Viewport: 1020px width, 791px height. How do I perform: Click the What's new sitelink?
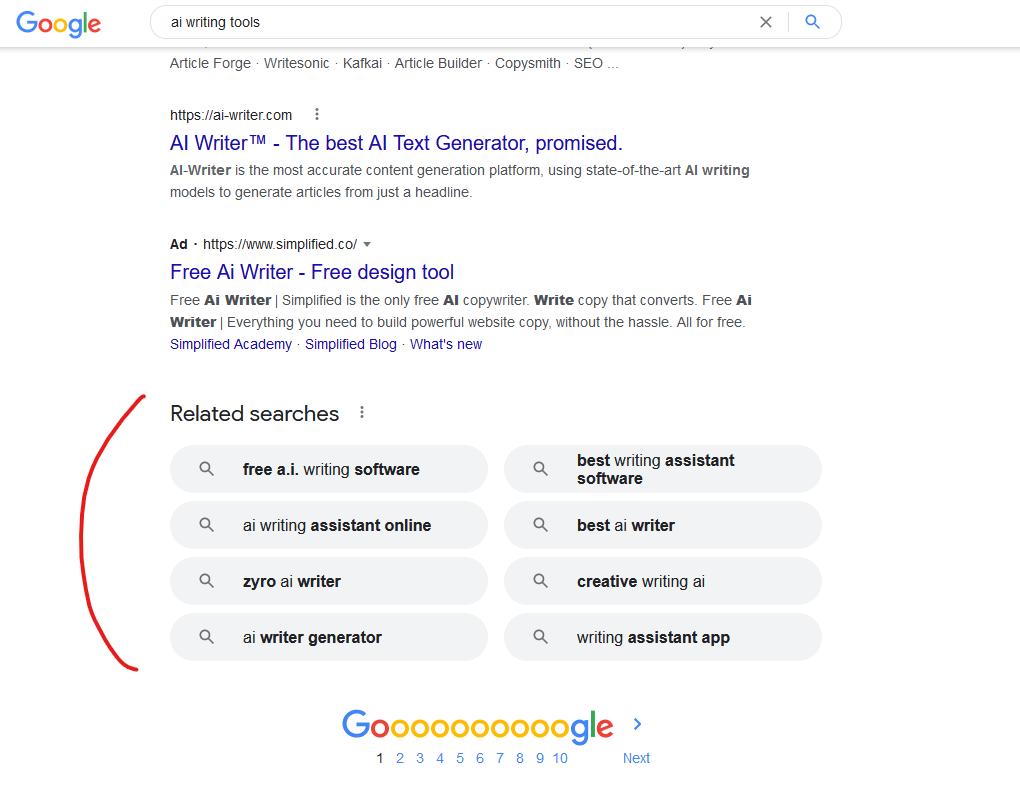446,344
